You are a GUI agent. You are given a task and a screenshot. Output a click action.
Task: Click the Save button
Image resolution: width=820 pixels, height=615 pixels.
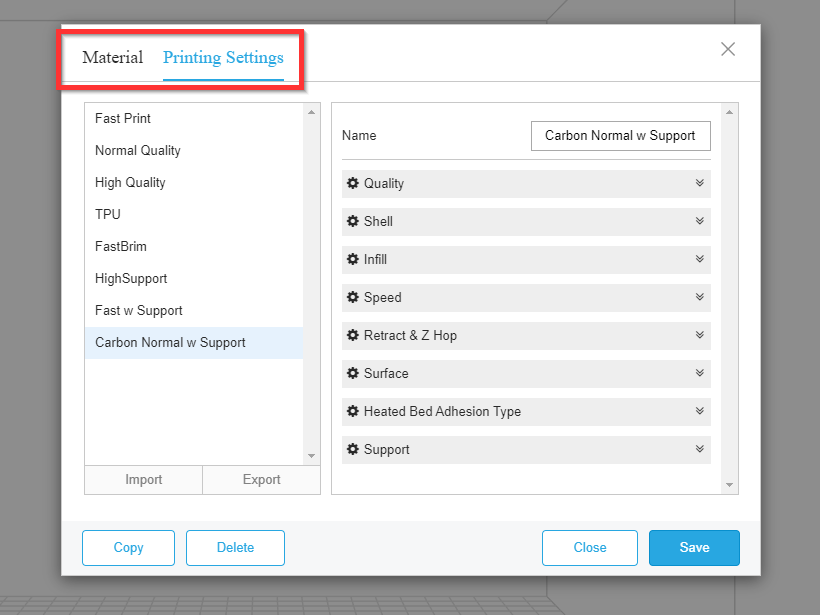point(694,547)
